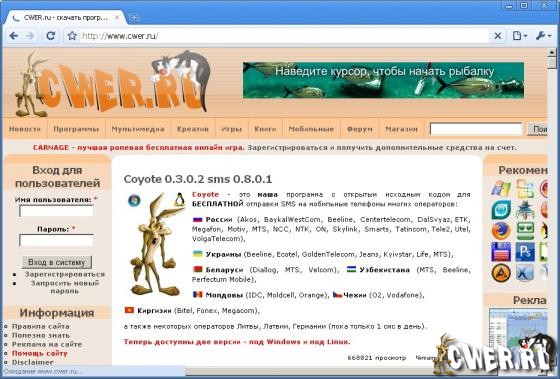Stop loading with the X beside address bar
This screenshot has width=560, height=379.
point(498,36)
